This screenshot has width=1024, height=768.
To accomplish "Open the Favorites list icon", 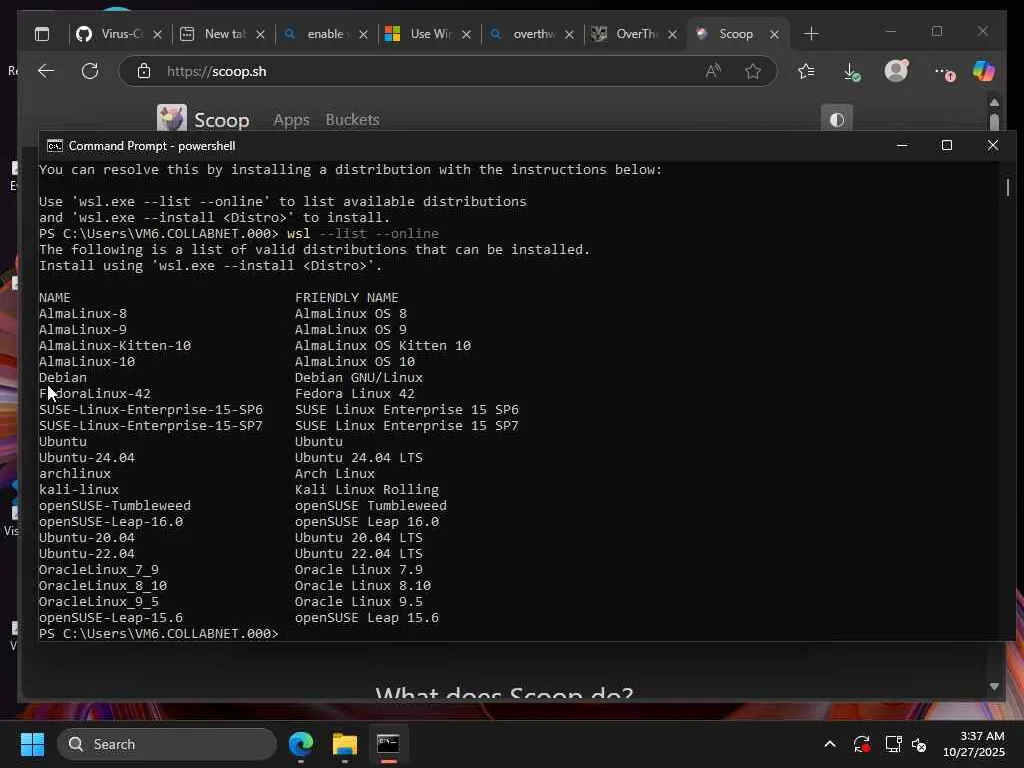I will (x=807, y=71).
